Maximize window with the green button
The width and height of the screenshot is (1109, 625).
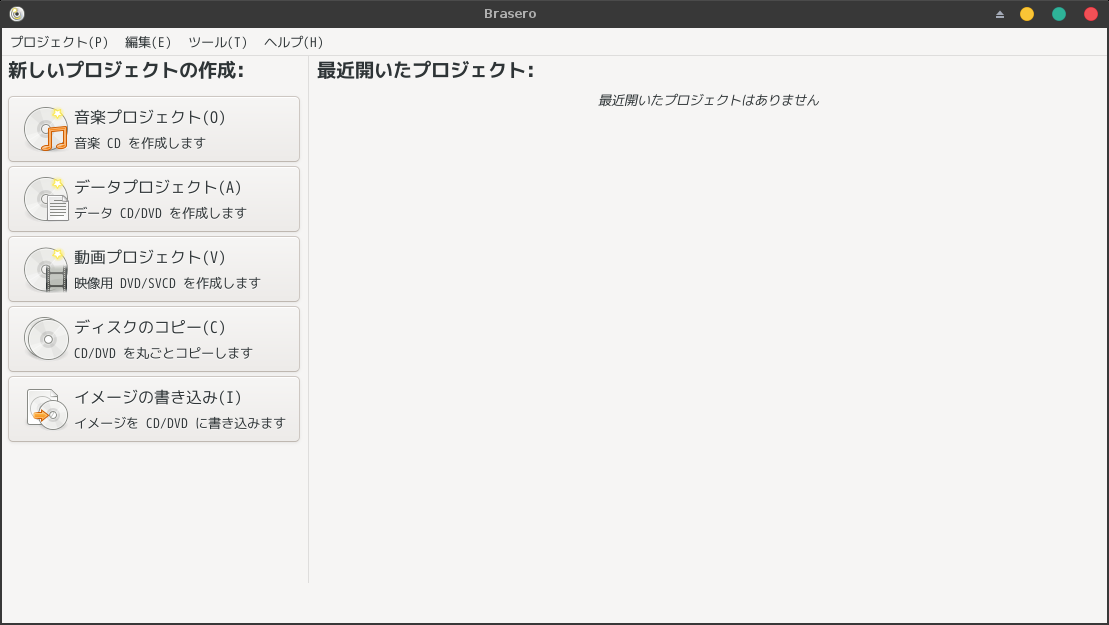1059,14
